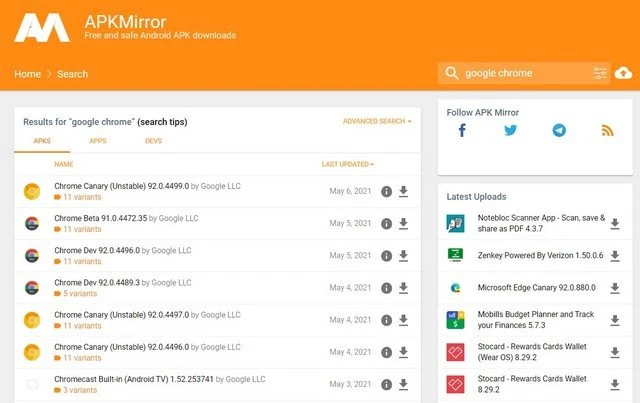Show info for Chrome Canary 92.0.4496.0
Viewport: 640px width, 403px height.
[x=387, y=352]
